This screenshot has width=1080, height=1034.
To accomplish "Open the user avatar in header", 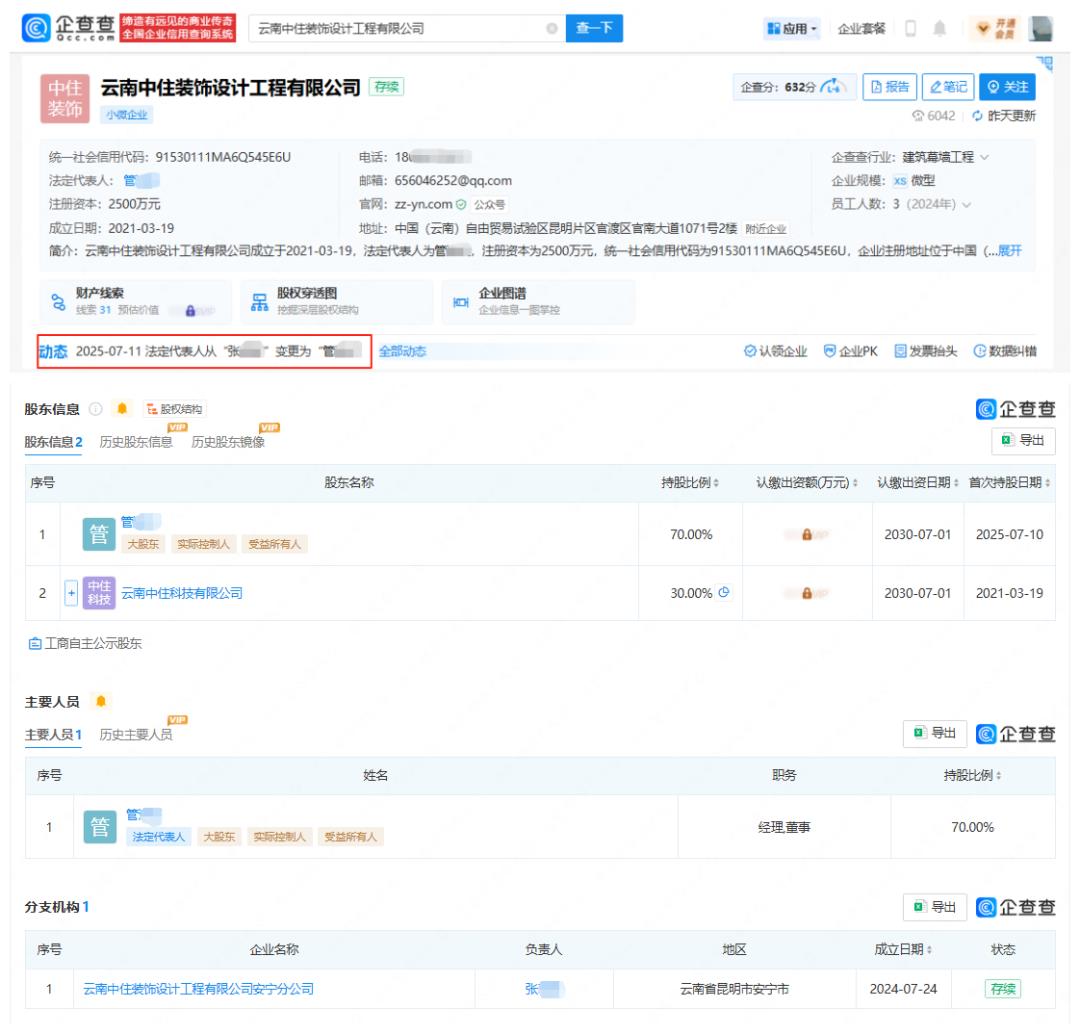I will click(x=1041, y=28).
